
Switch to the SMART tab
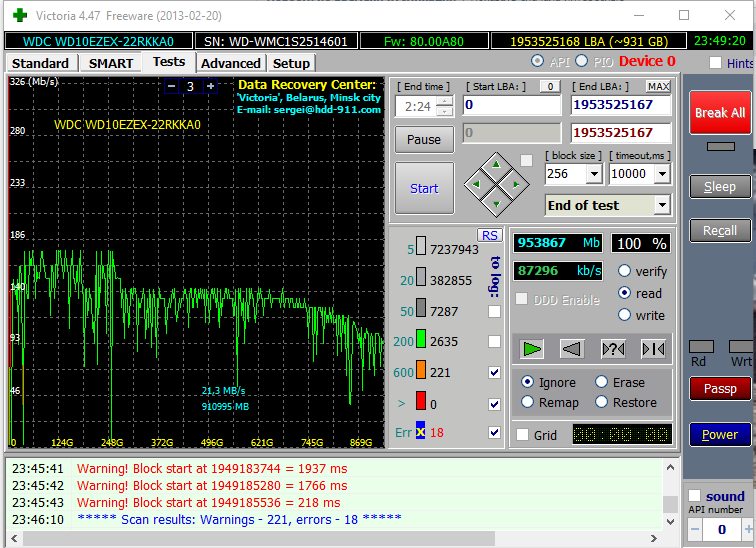110,63
